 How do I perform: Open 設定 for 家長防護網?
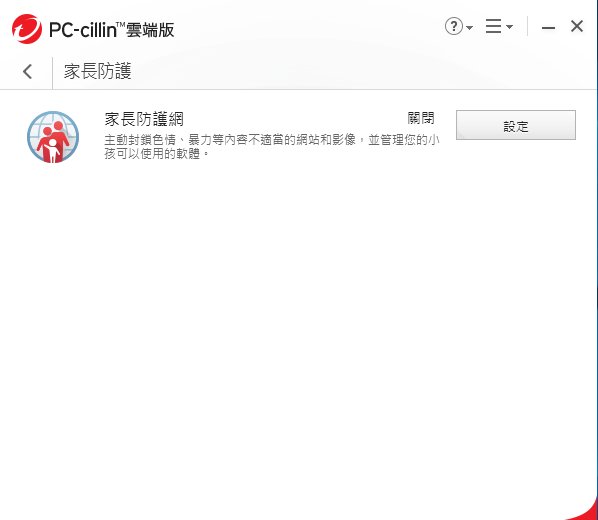pyautogui.click(x=516, y=125)
